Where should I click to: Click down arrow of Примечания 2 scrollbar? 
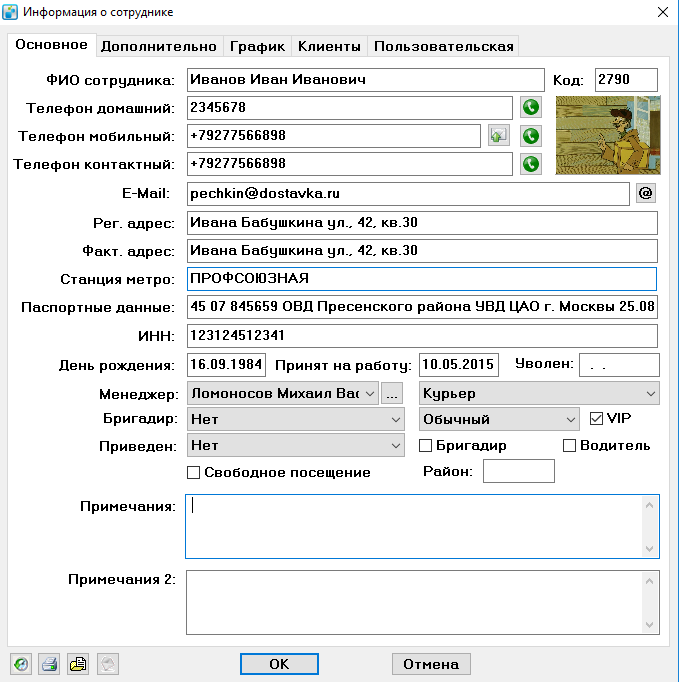pyautogui.click(x=649, y=625)
